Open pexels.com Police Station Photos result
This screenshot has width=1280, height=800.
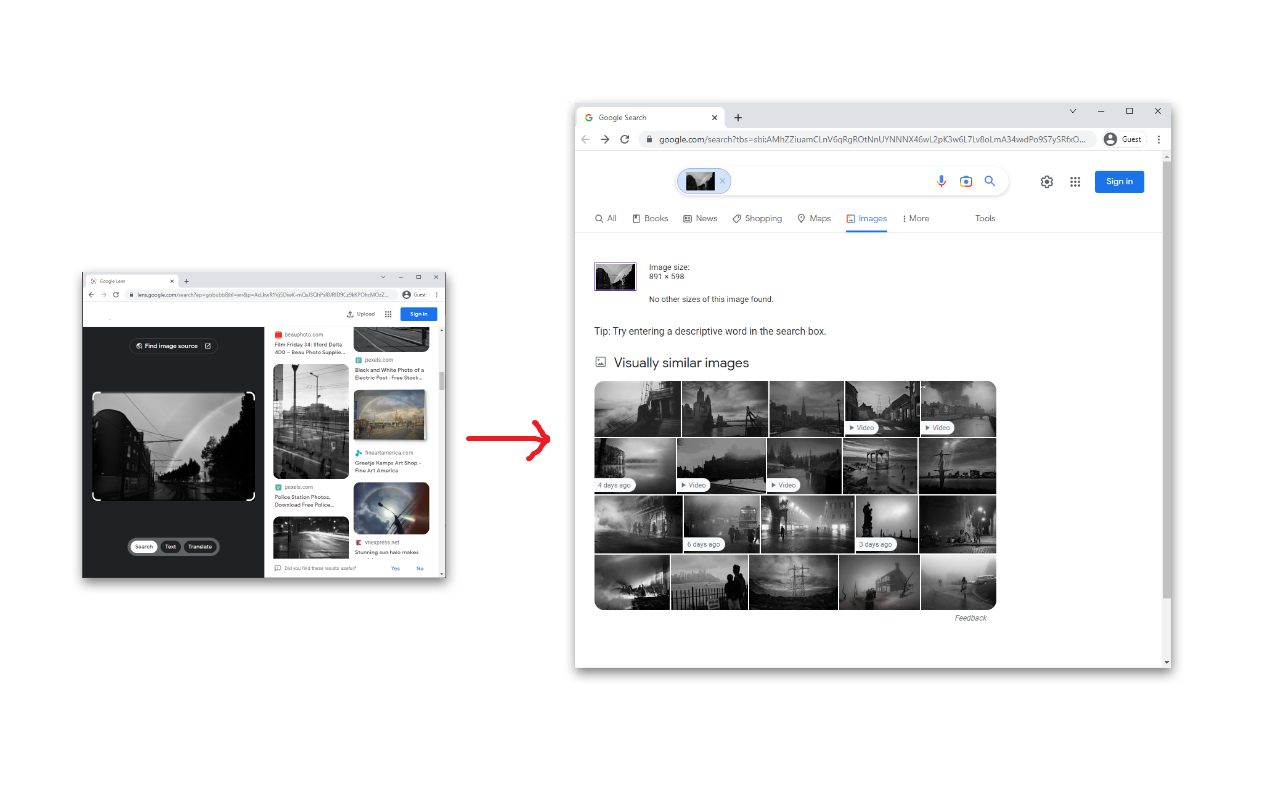tap(310, 496)
